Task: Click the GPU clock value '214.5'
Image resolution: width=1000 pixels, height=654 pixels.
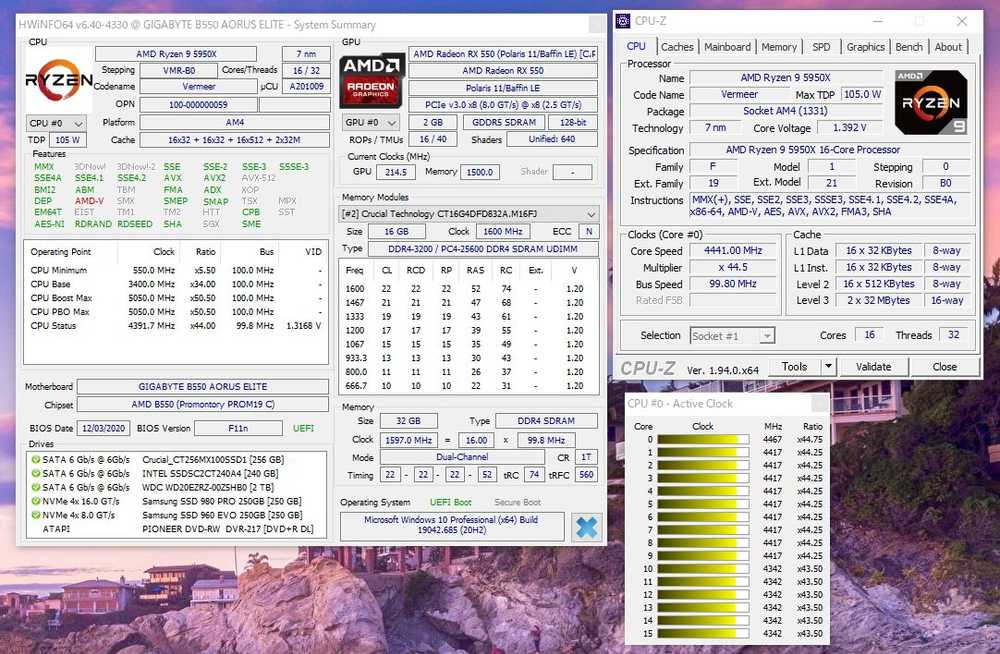Action: coord(396,172)
